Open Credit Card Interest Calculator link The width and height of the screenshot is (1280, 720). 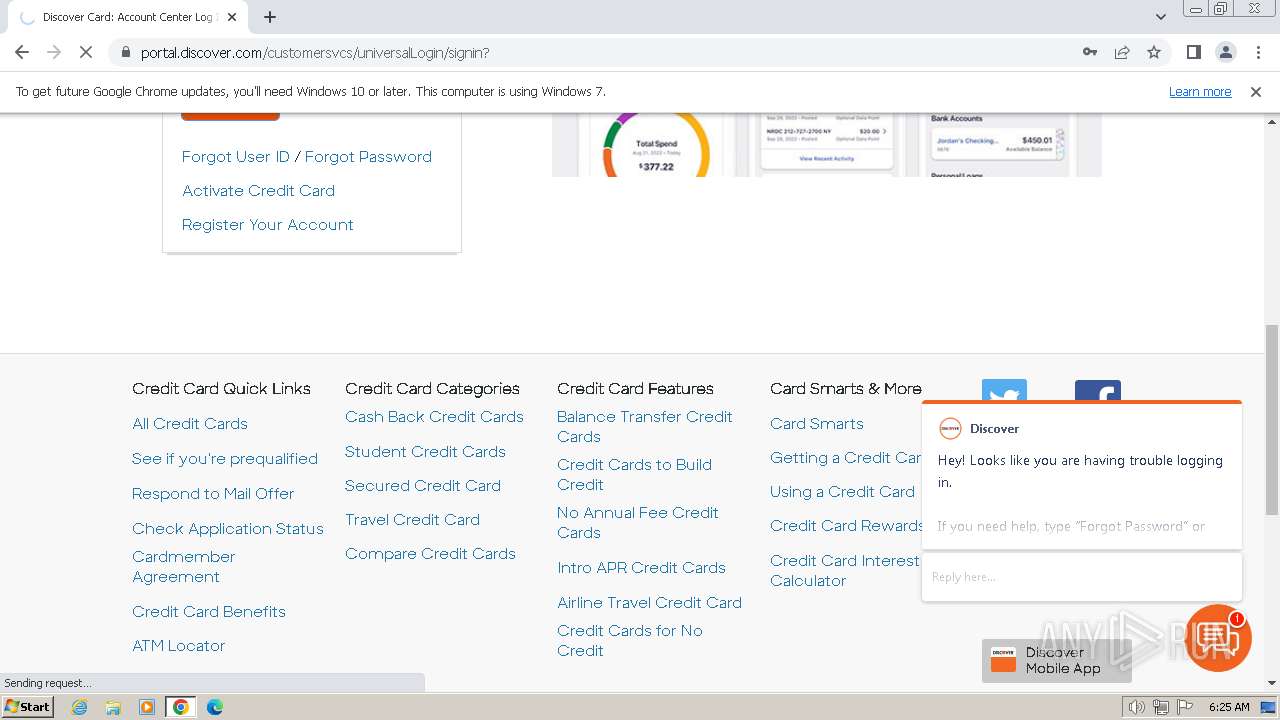845,571
